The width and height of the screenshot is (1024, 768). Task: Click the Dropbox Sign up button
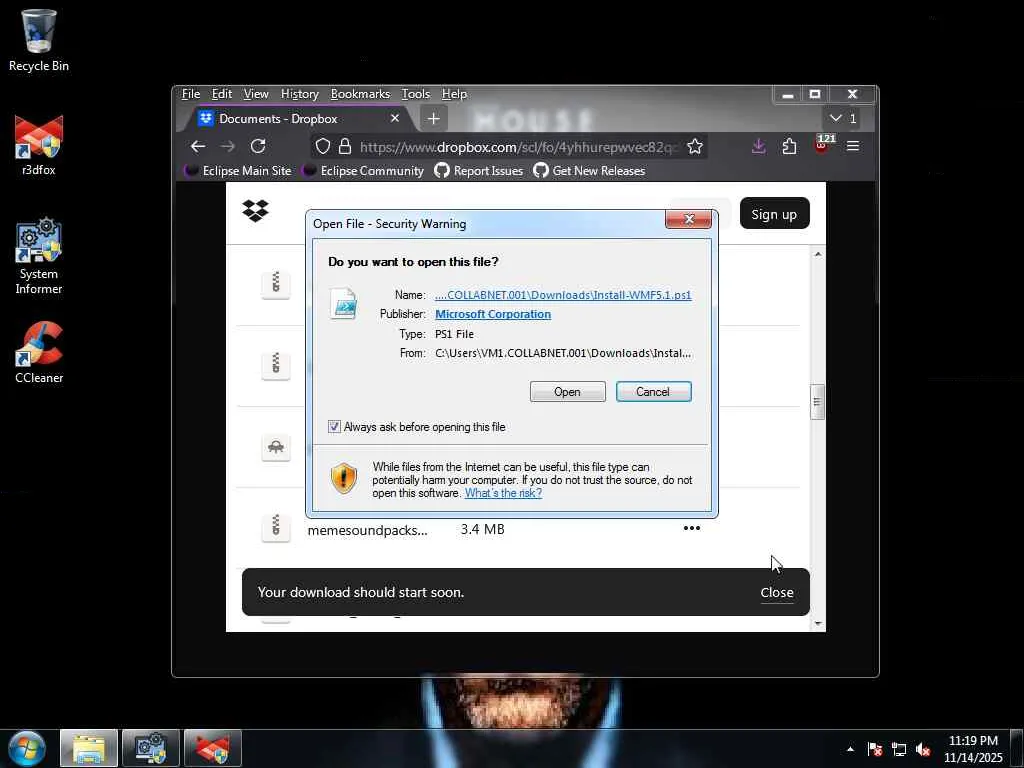[x=775, y=214]
